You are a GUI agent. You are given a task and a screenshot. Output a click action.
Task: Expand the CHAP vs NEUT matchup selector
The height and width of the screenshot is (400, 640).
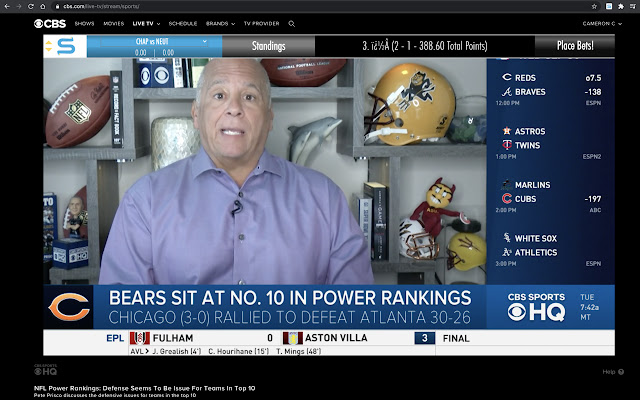point(155,42)
